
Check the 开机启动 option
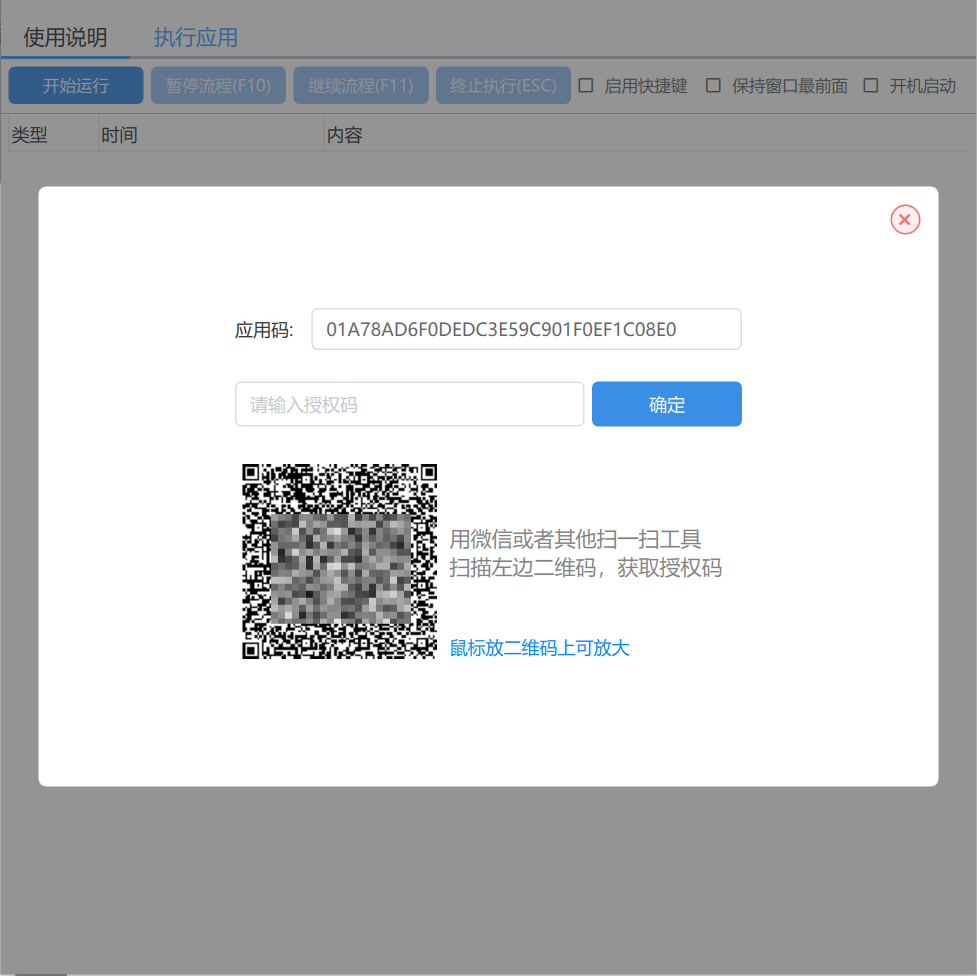(870, 85)
